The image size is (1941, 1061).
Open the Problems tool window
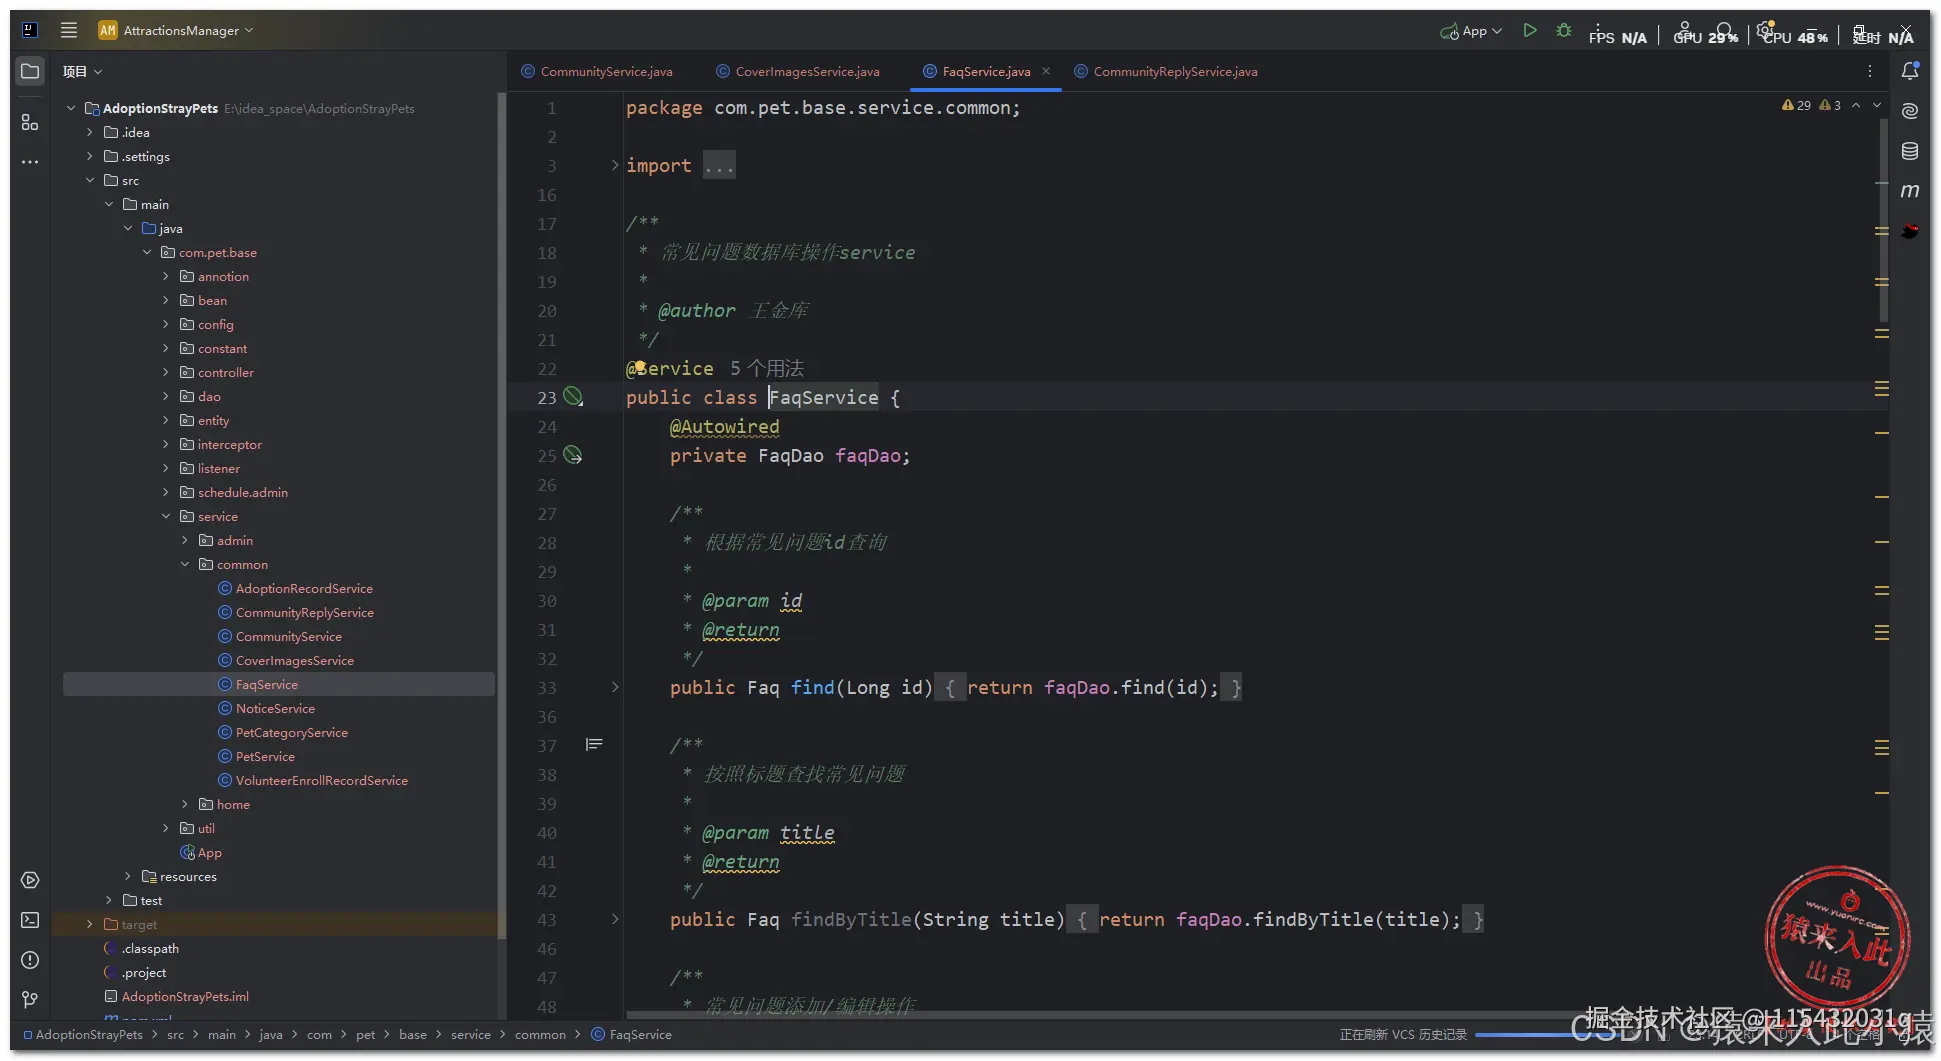(x=30, y=960)
